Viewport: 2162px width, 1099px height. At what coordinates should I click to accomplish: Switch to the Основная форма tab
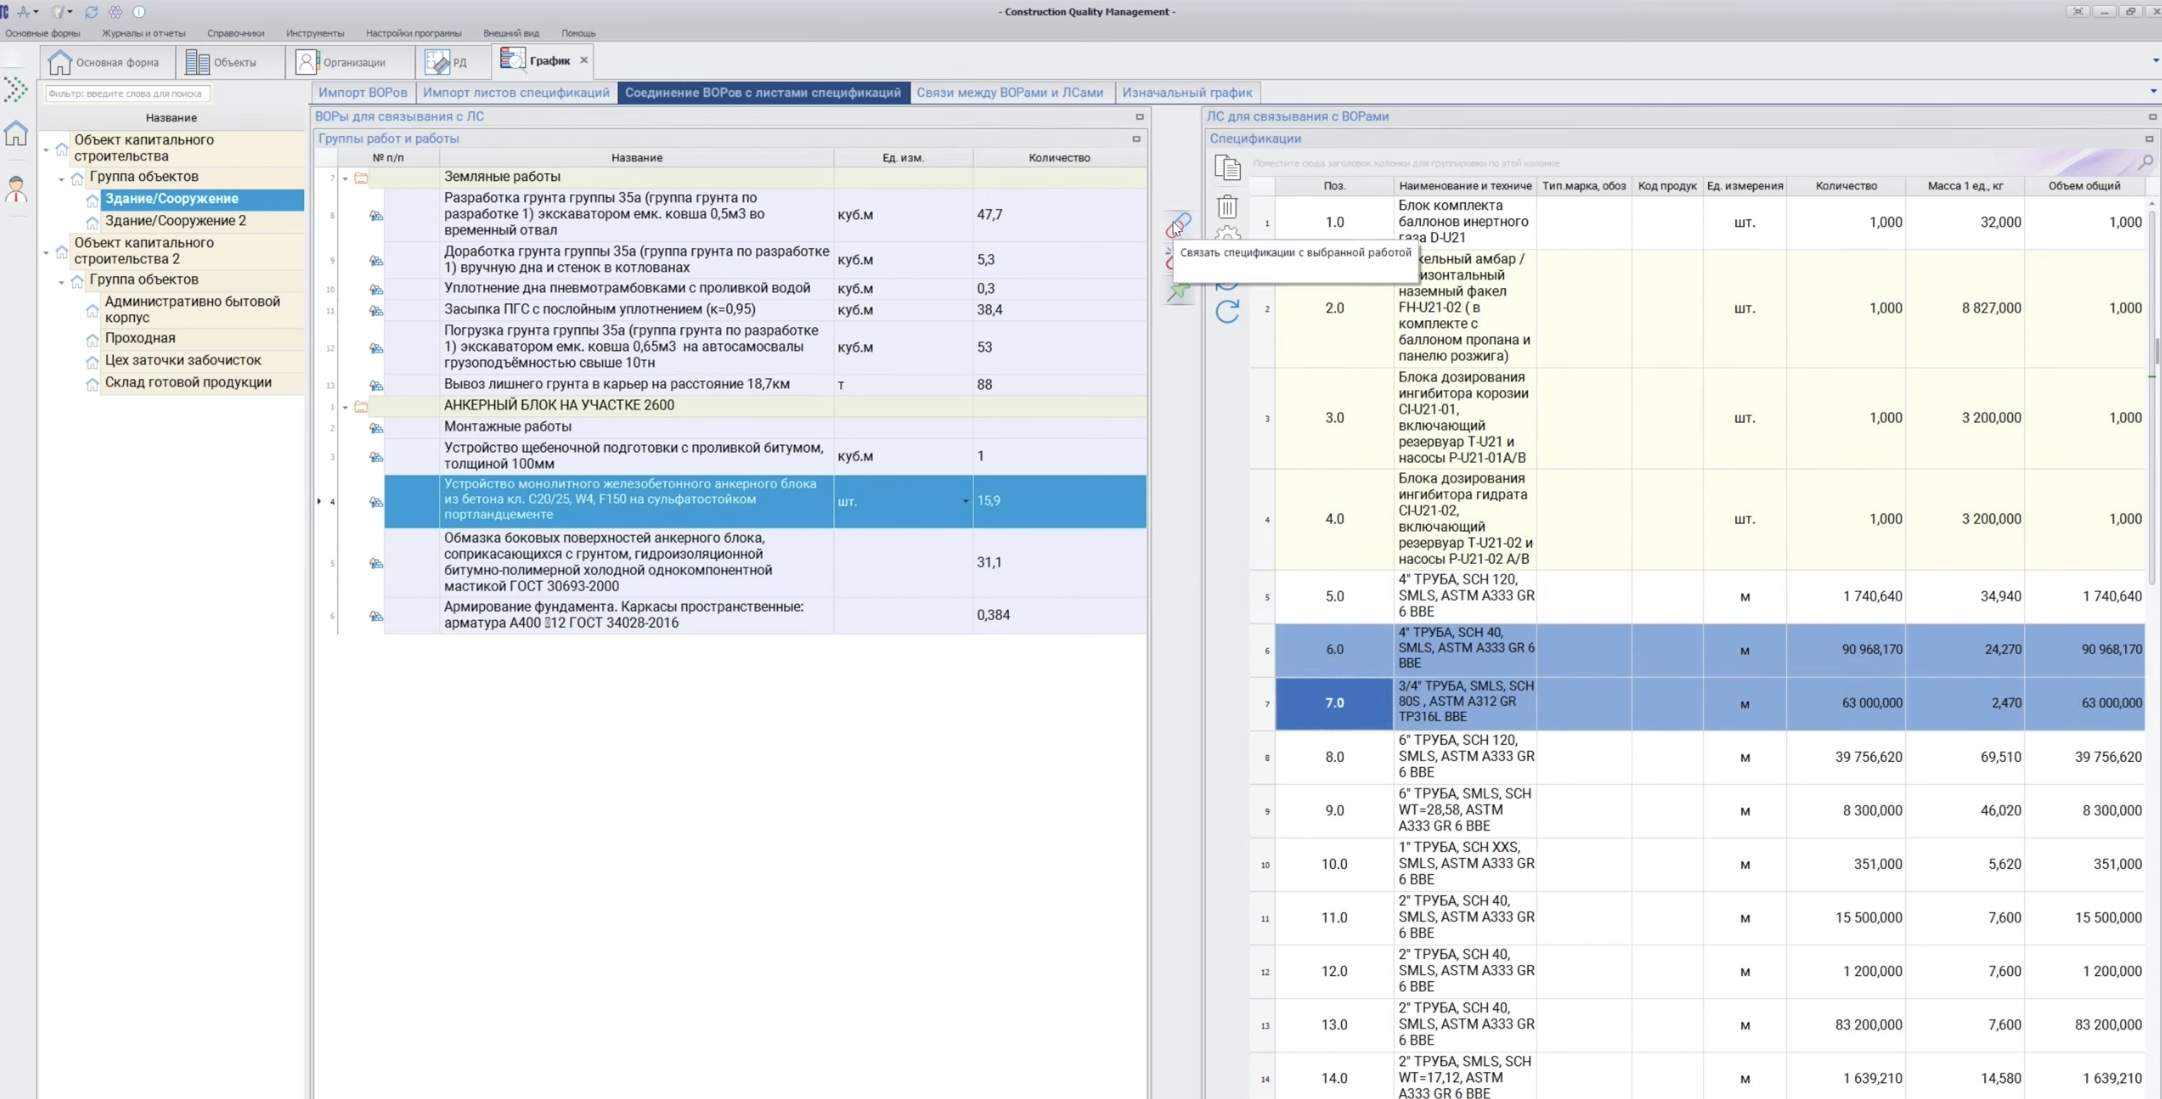107,62
